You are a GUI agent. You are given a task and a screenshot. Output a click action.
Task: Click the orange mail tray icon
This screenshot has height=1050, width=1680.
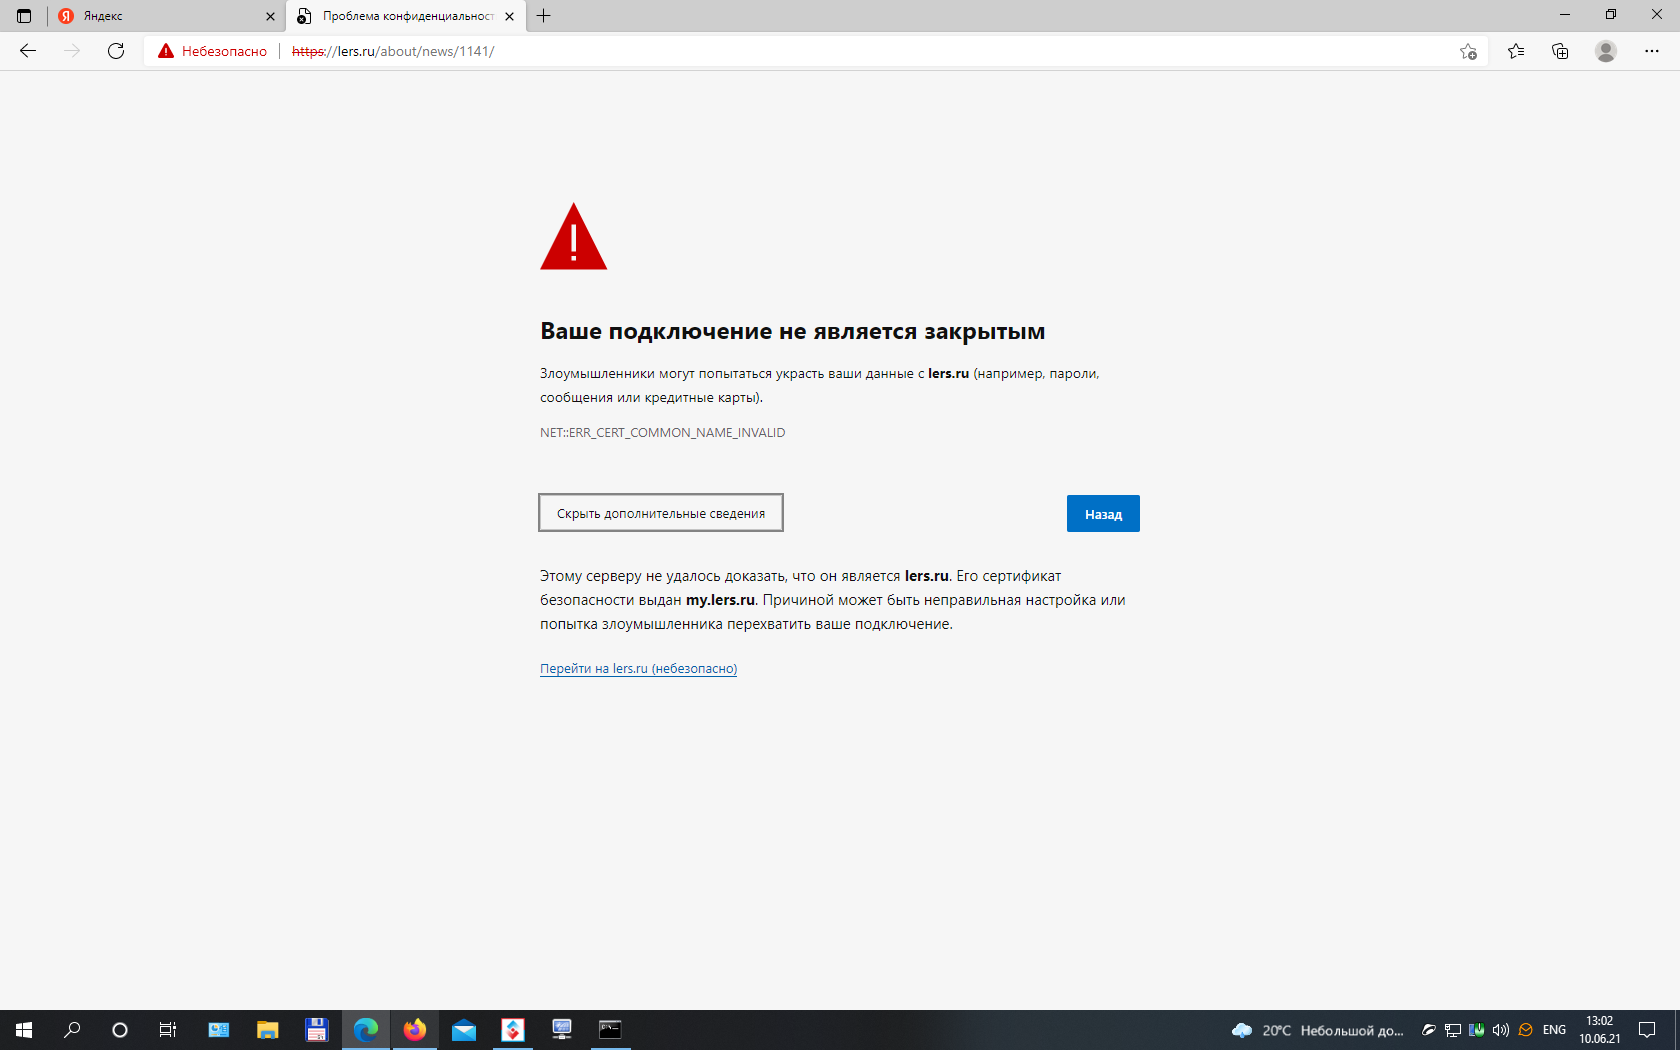(x=1525, y=1030)
